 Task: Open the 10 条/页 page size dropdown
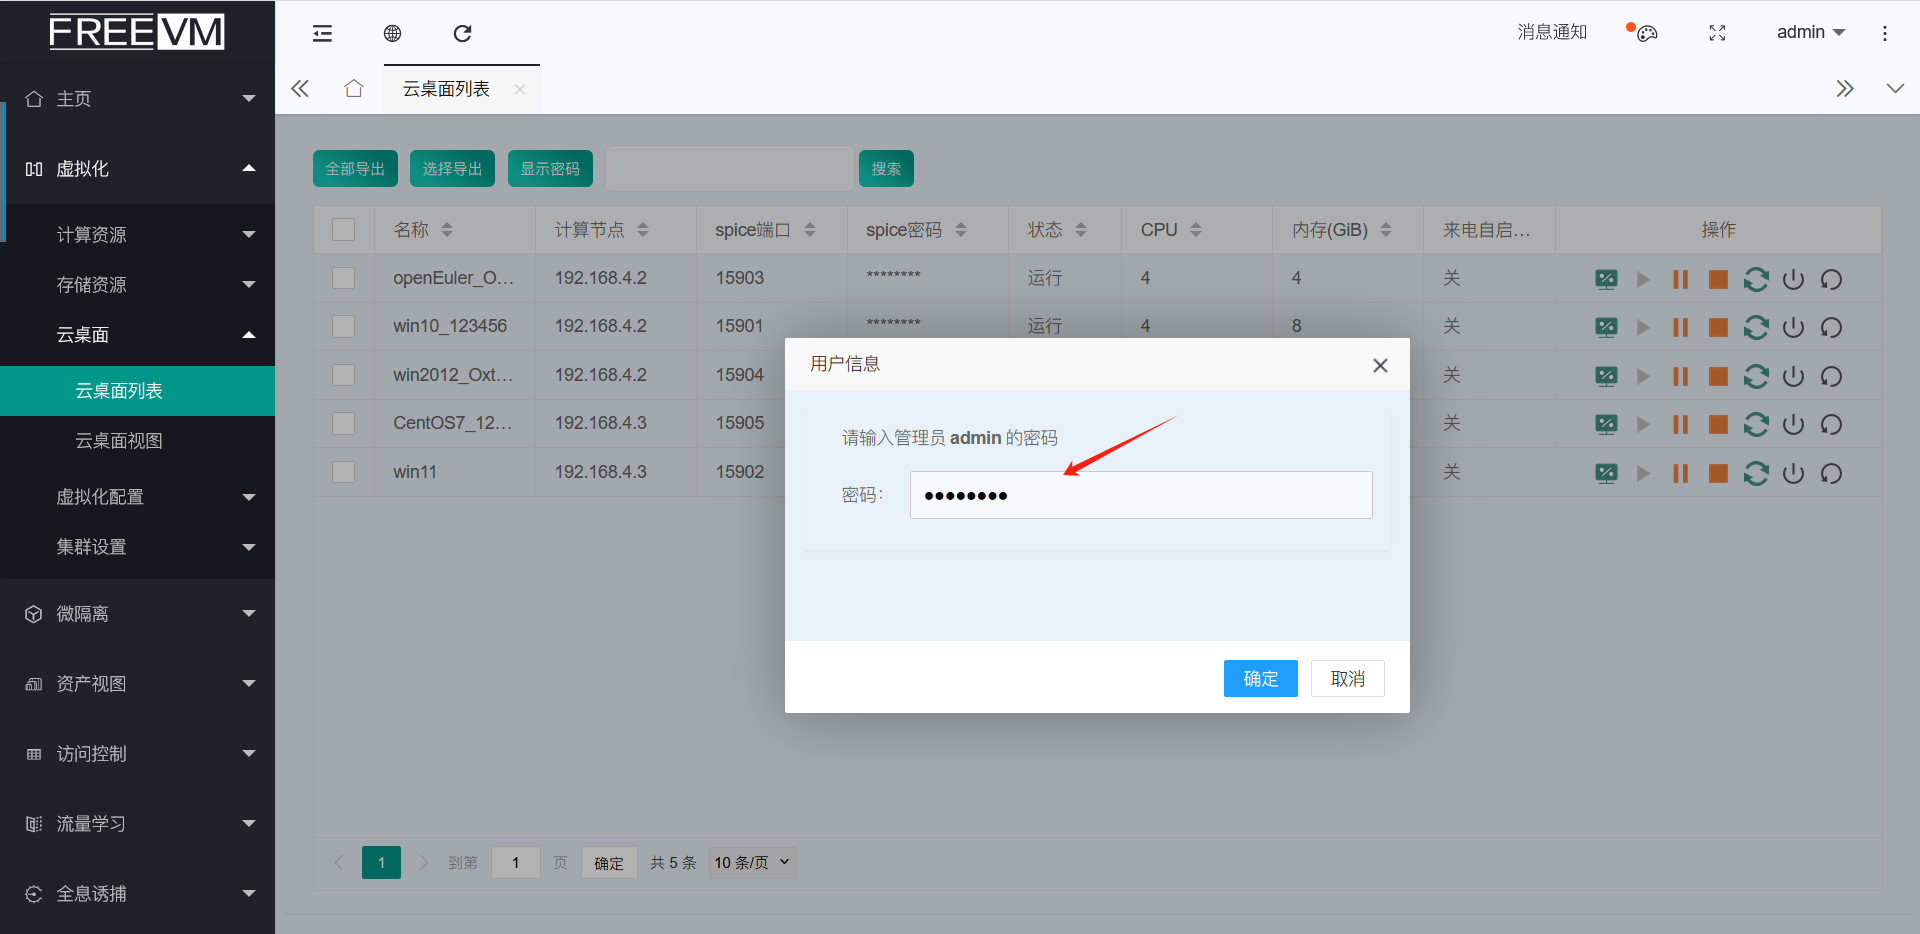point(752,862)
